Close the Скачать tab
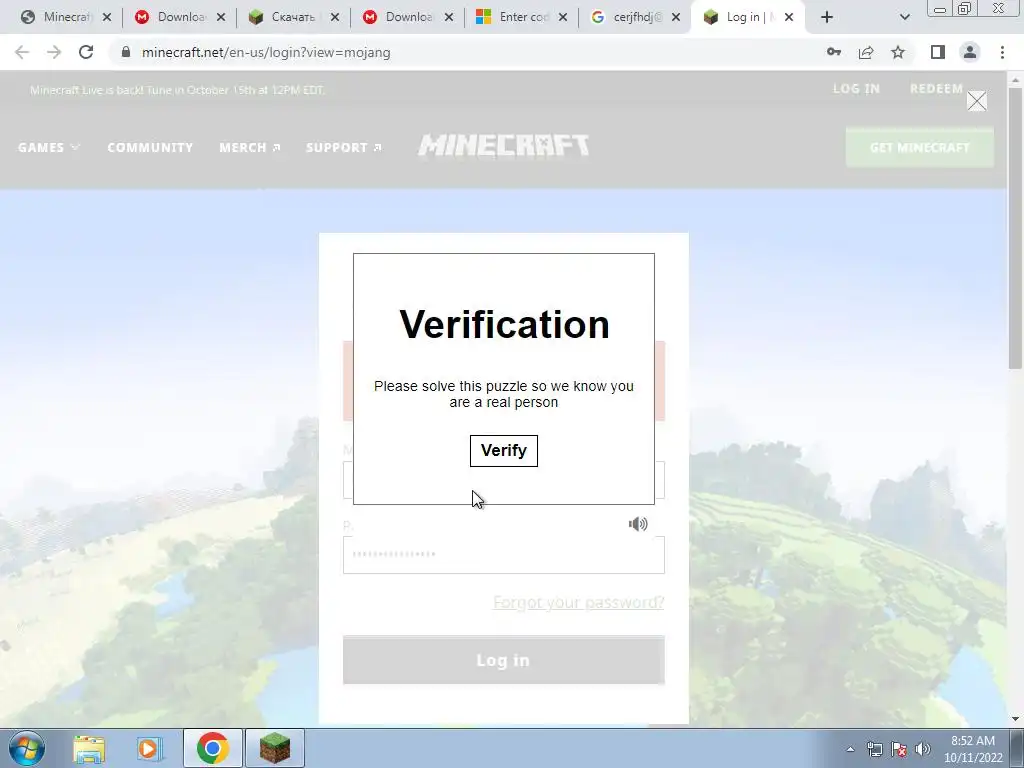 coord(335,17)
